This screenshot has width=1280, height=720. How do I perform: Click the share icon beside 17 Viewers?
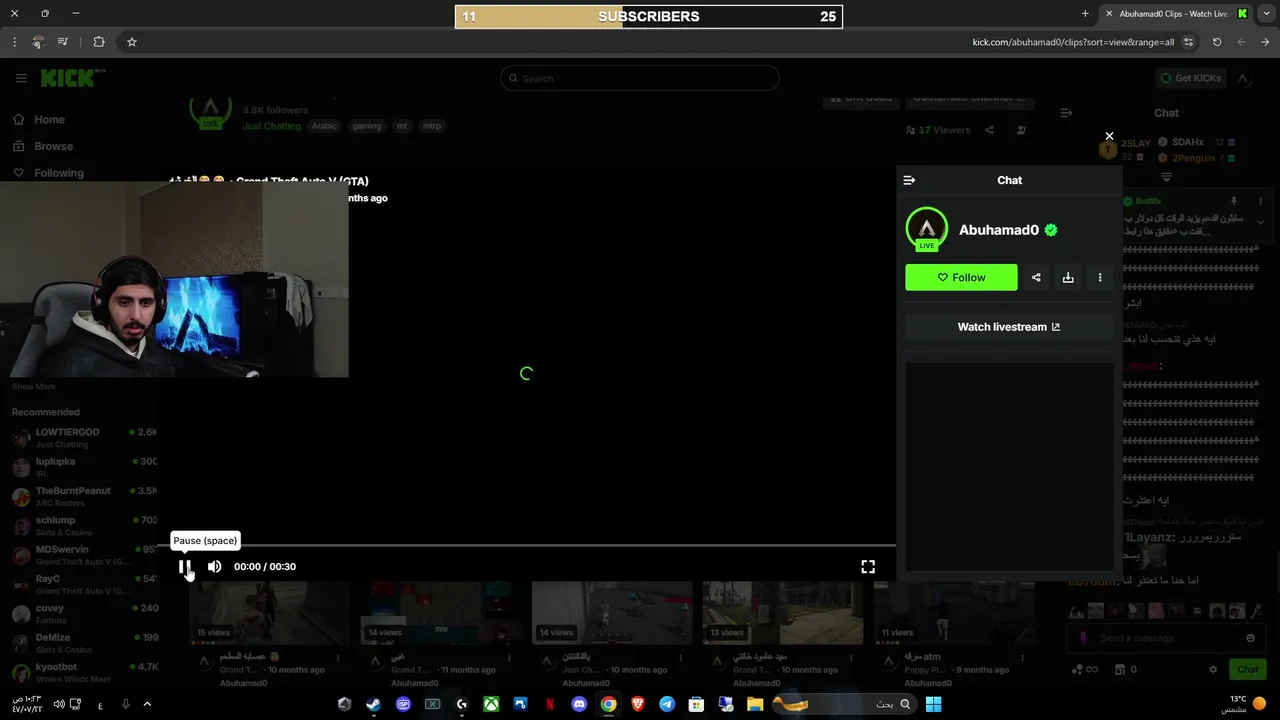point(989,130)
